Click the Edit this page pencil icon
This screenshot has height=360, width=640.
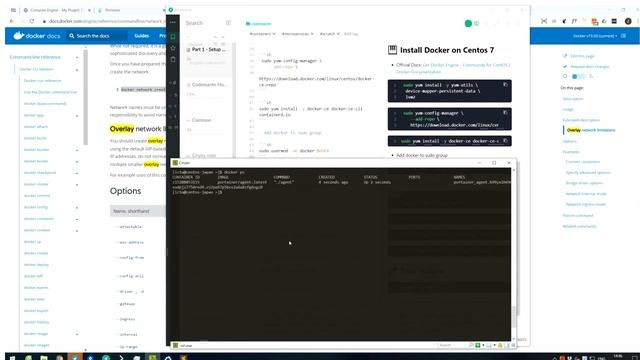point(565,56)
